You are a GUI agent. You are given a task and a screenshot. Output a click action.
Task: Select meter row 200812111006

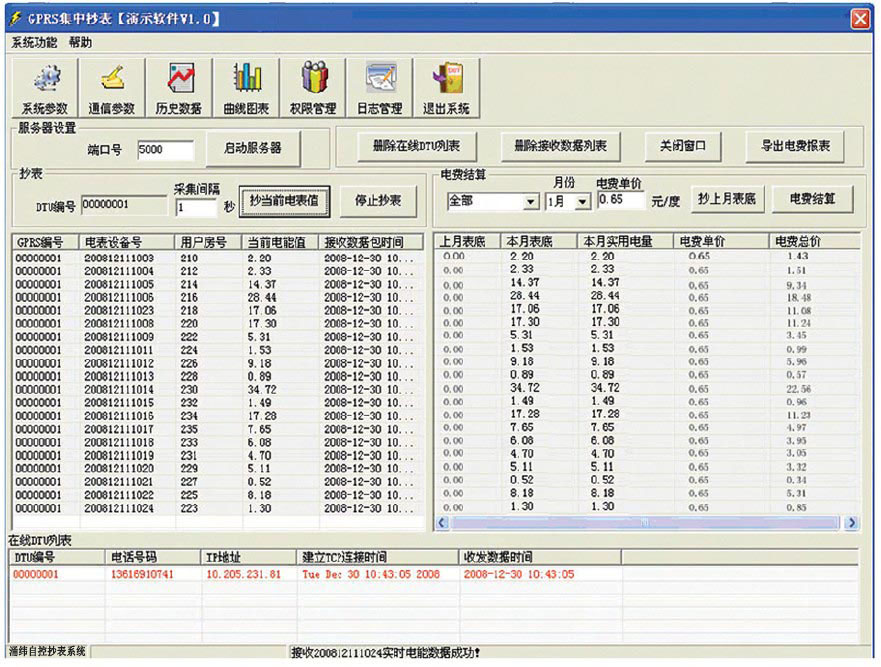(x=218, y=297)
